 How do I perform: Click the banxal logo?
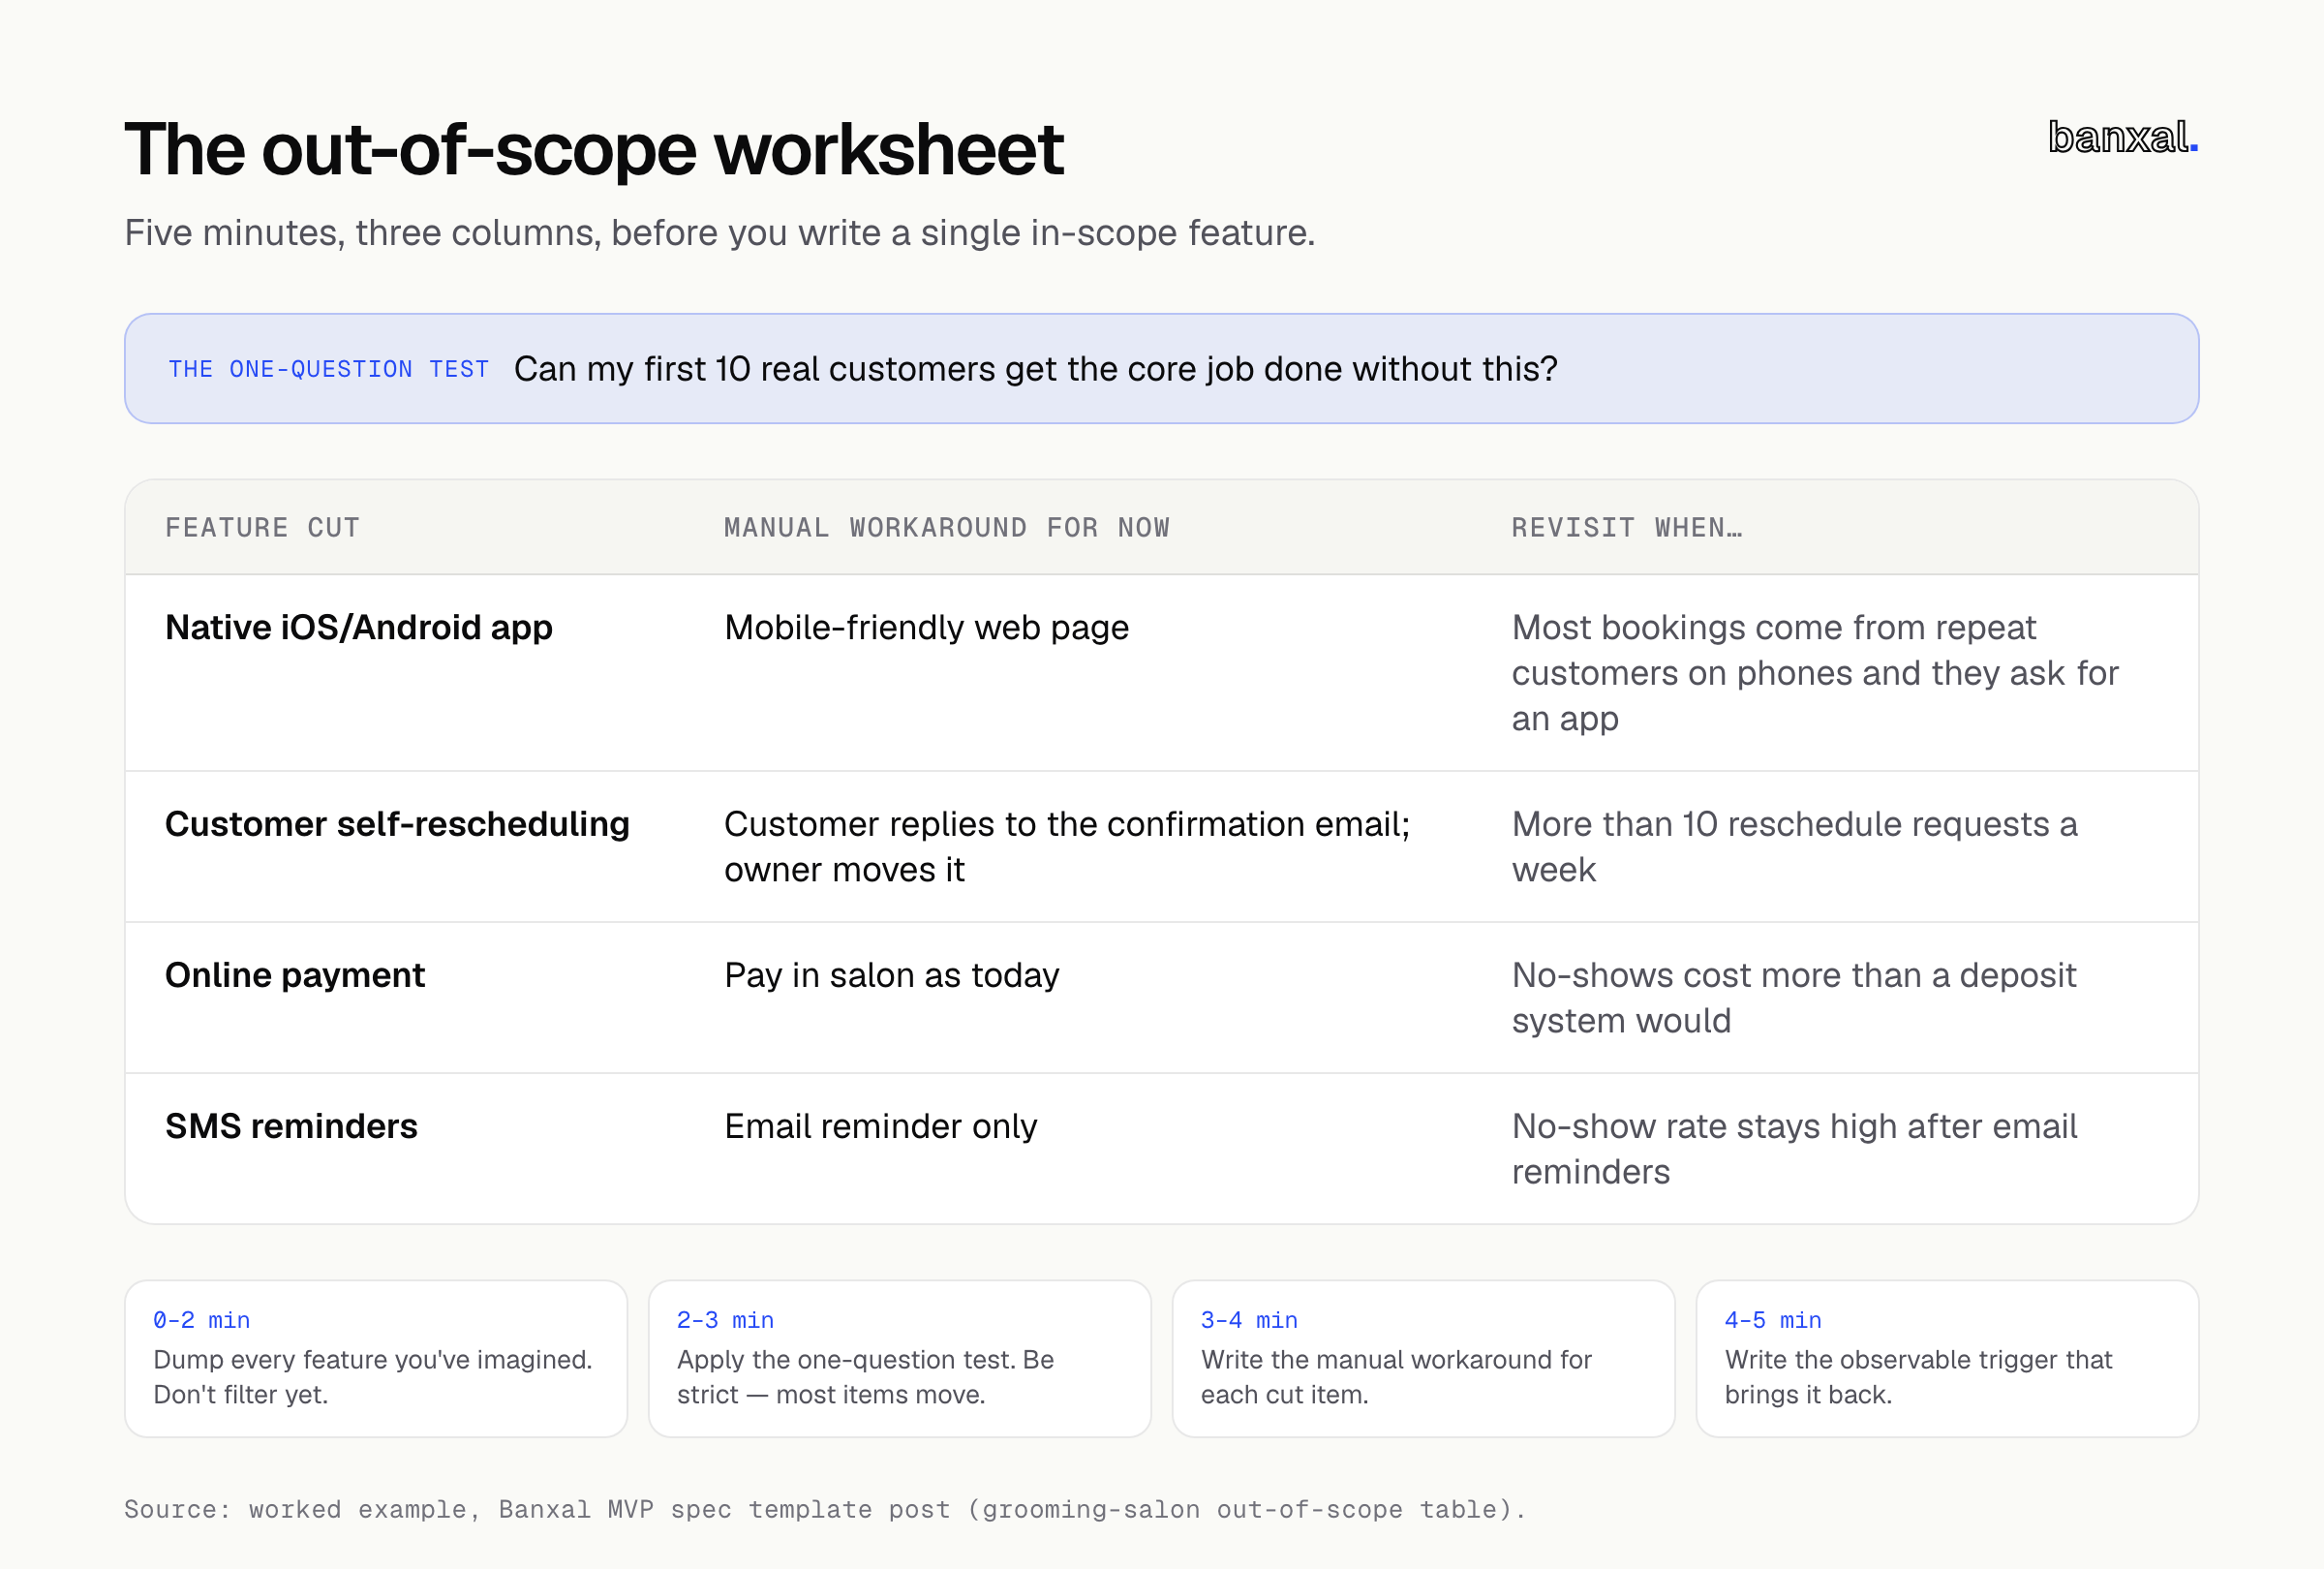click(x=2122, y=137)
